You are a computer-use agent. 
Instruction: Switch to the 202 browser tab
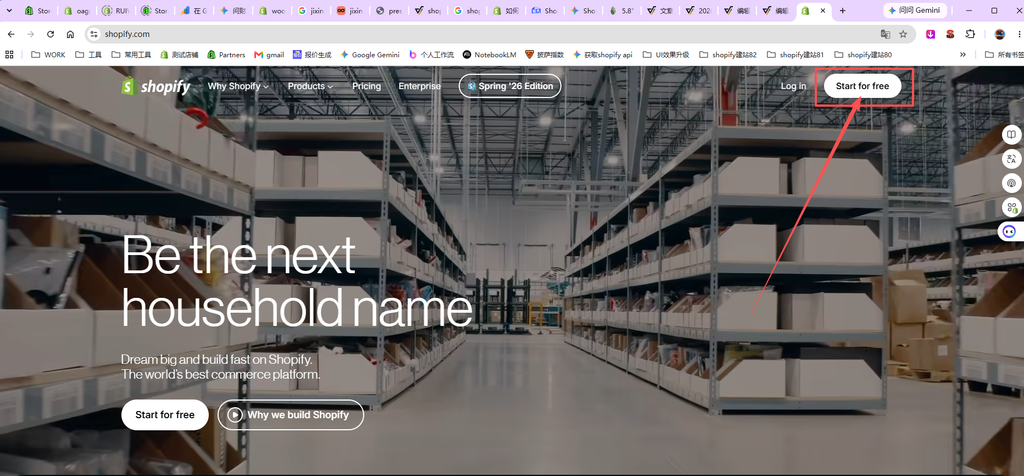tap(698, 10)
